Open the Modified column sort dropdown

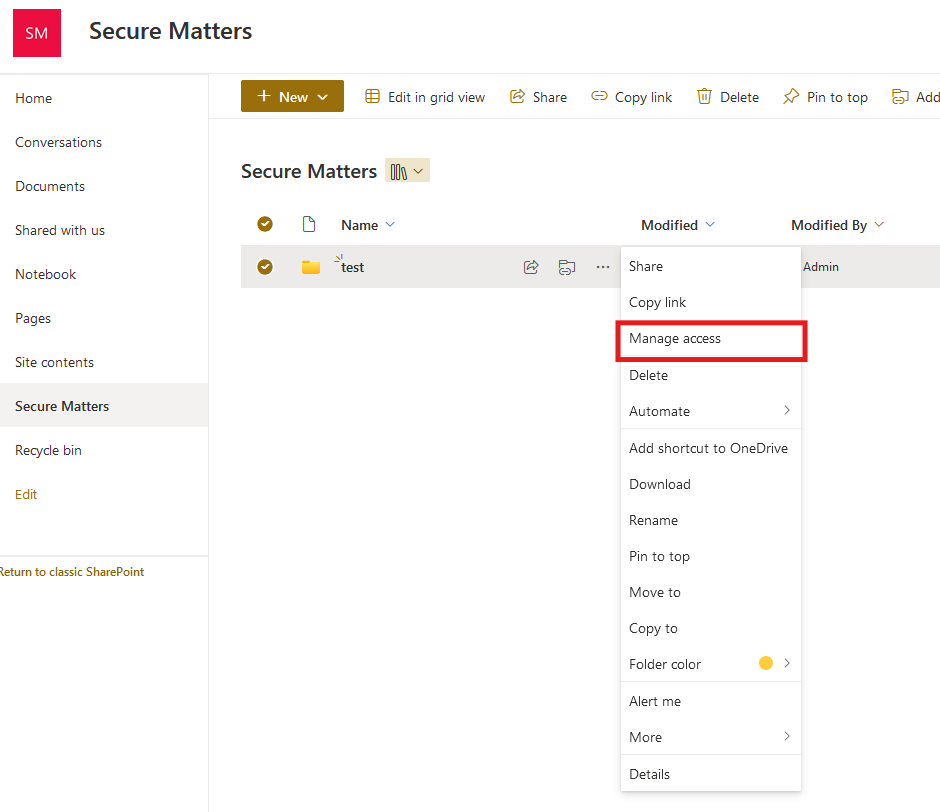678,225
